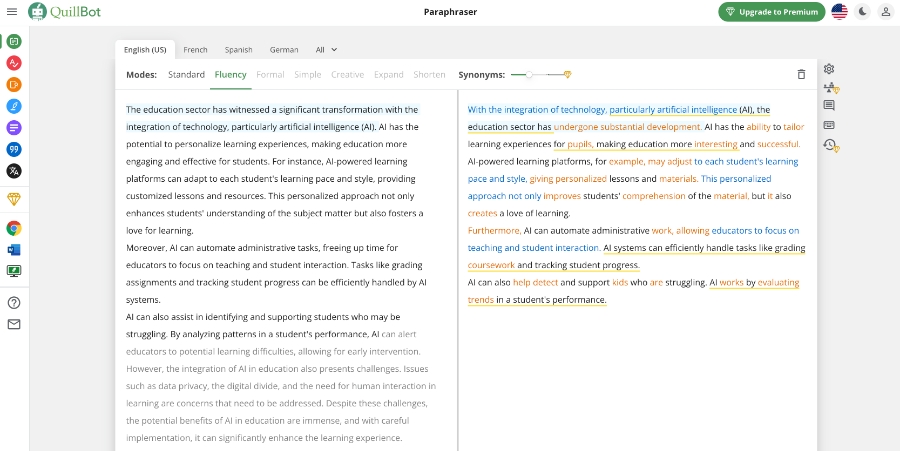Viewport: 900px width, 451px height.
Task: Select the Standard paraphrase mode
Action: (186, 74)
